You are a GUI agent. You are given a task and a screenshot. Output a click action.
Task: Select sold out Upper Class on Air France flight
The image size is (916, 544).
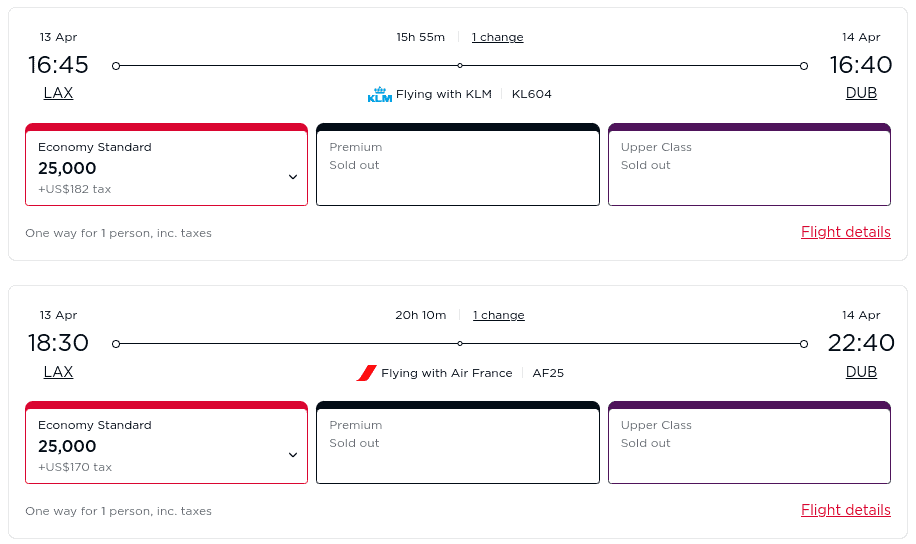(749, 443)
